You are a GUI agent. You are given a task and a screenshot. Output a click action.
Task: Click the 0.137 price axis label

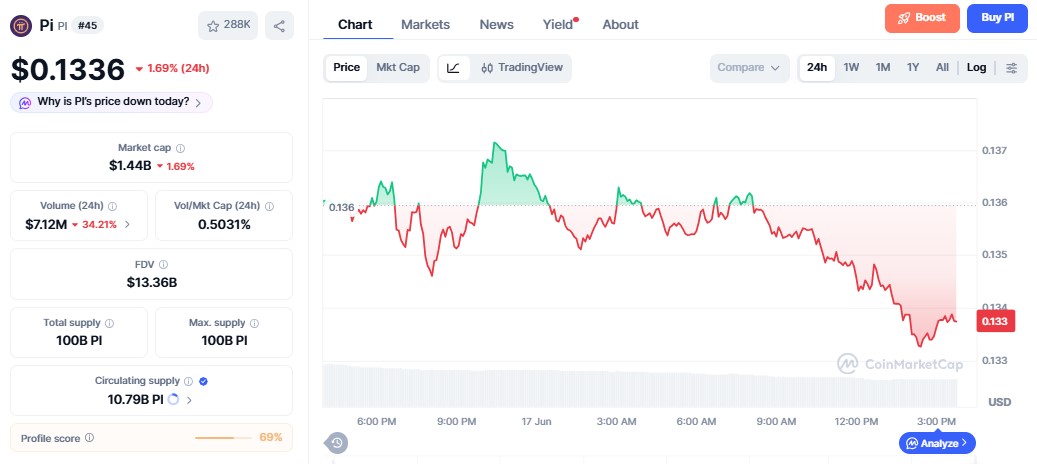(x=994, y=150)
